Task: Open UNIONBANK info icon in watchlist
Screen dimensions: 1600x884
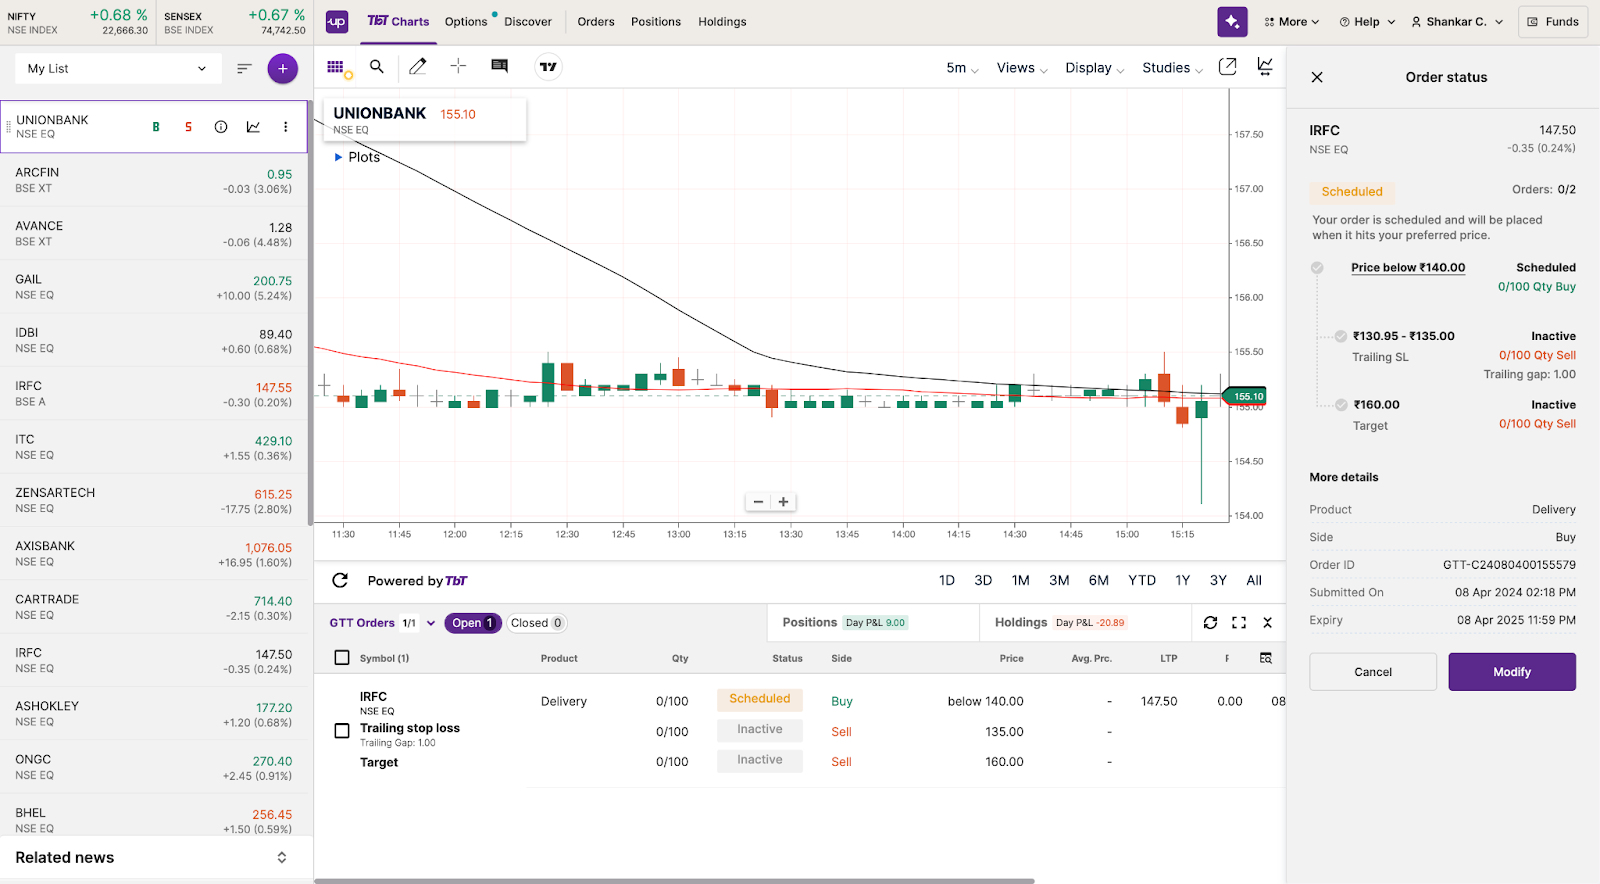Action: pyautogui.click(x=221, y=127)
